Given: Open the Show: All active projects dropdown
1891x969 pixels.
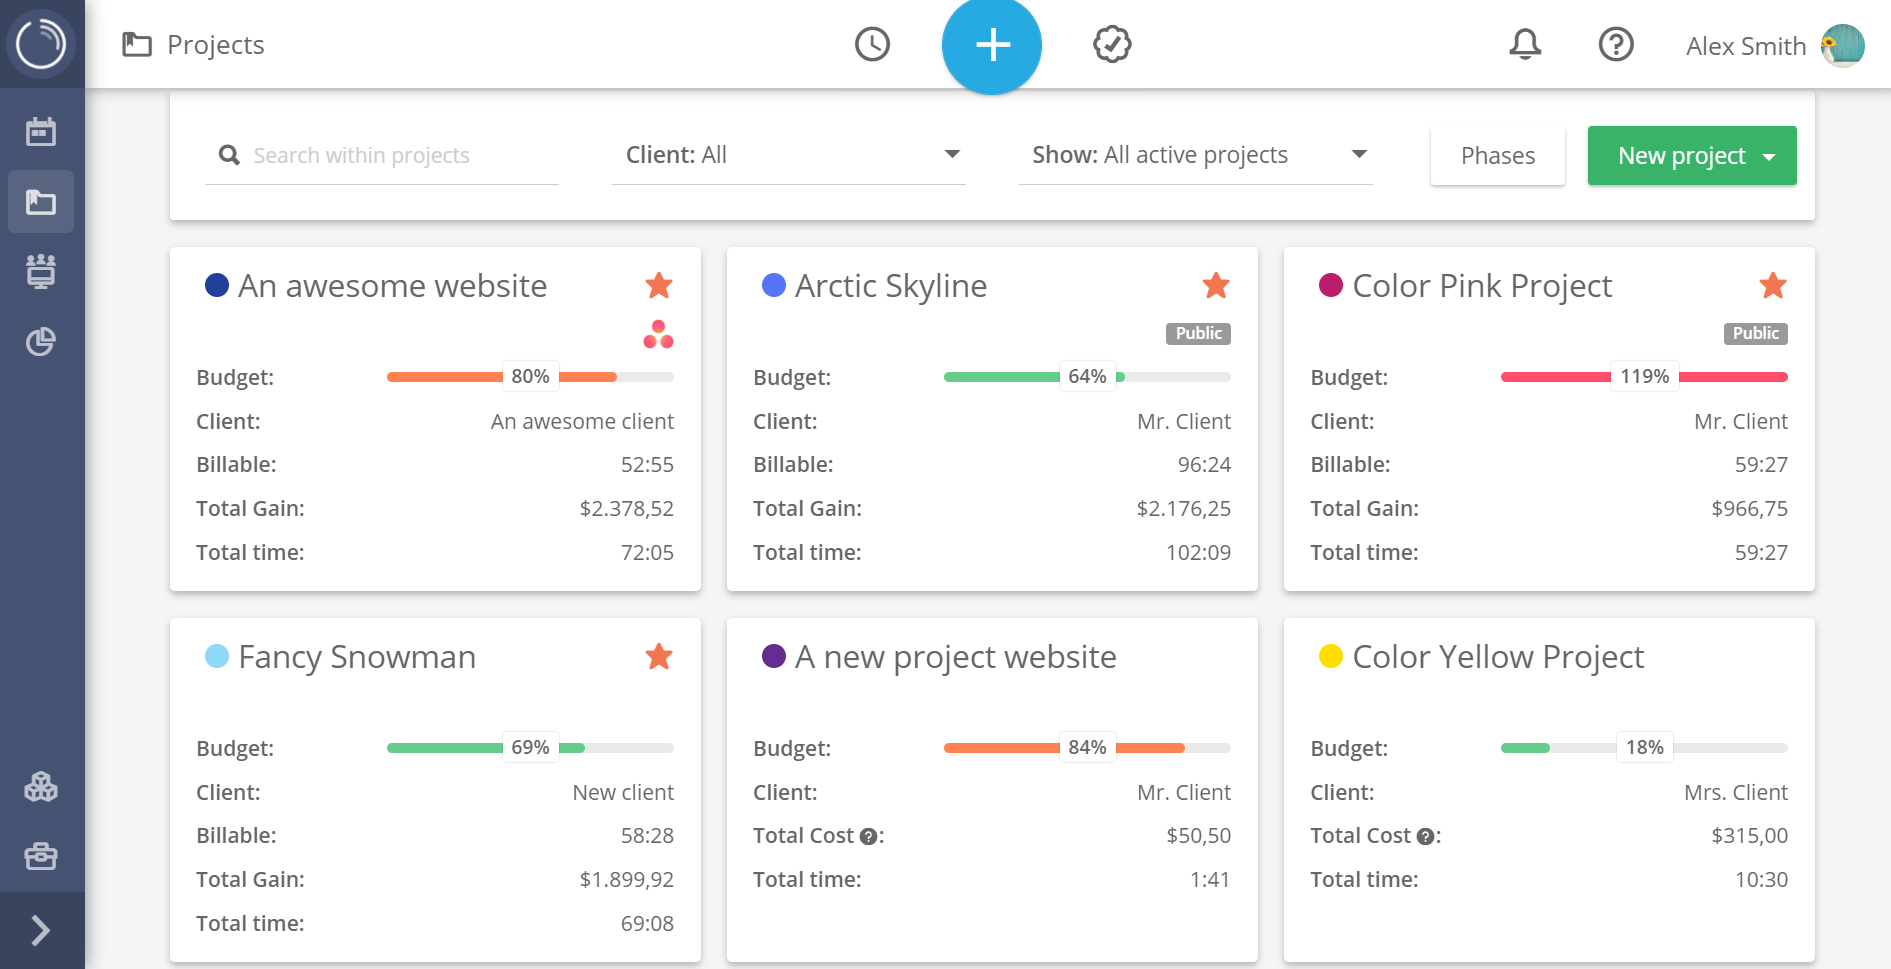Looking at the screenshot, I should (1196, 155).
